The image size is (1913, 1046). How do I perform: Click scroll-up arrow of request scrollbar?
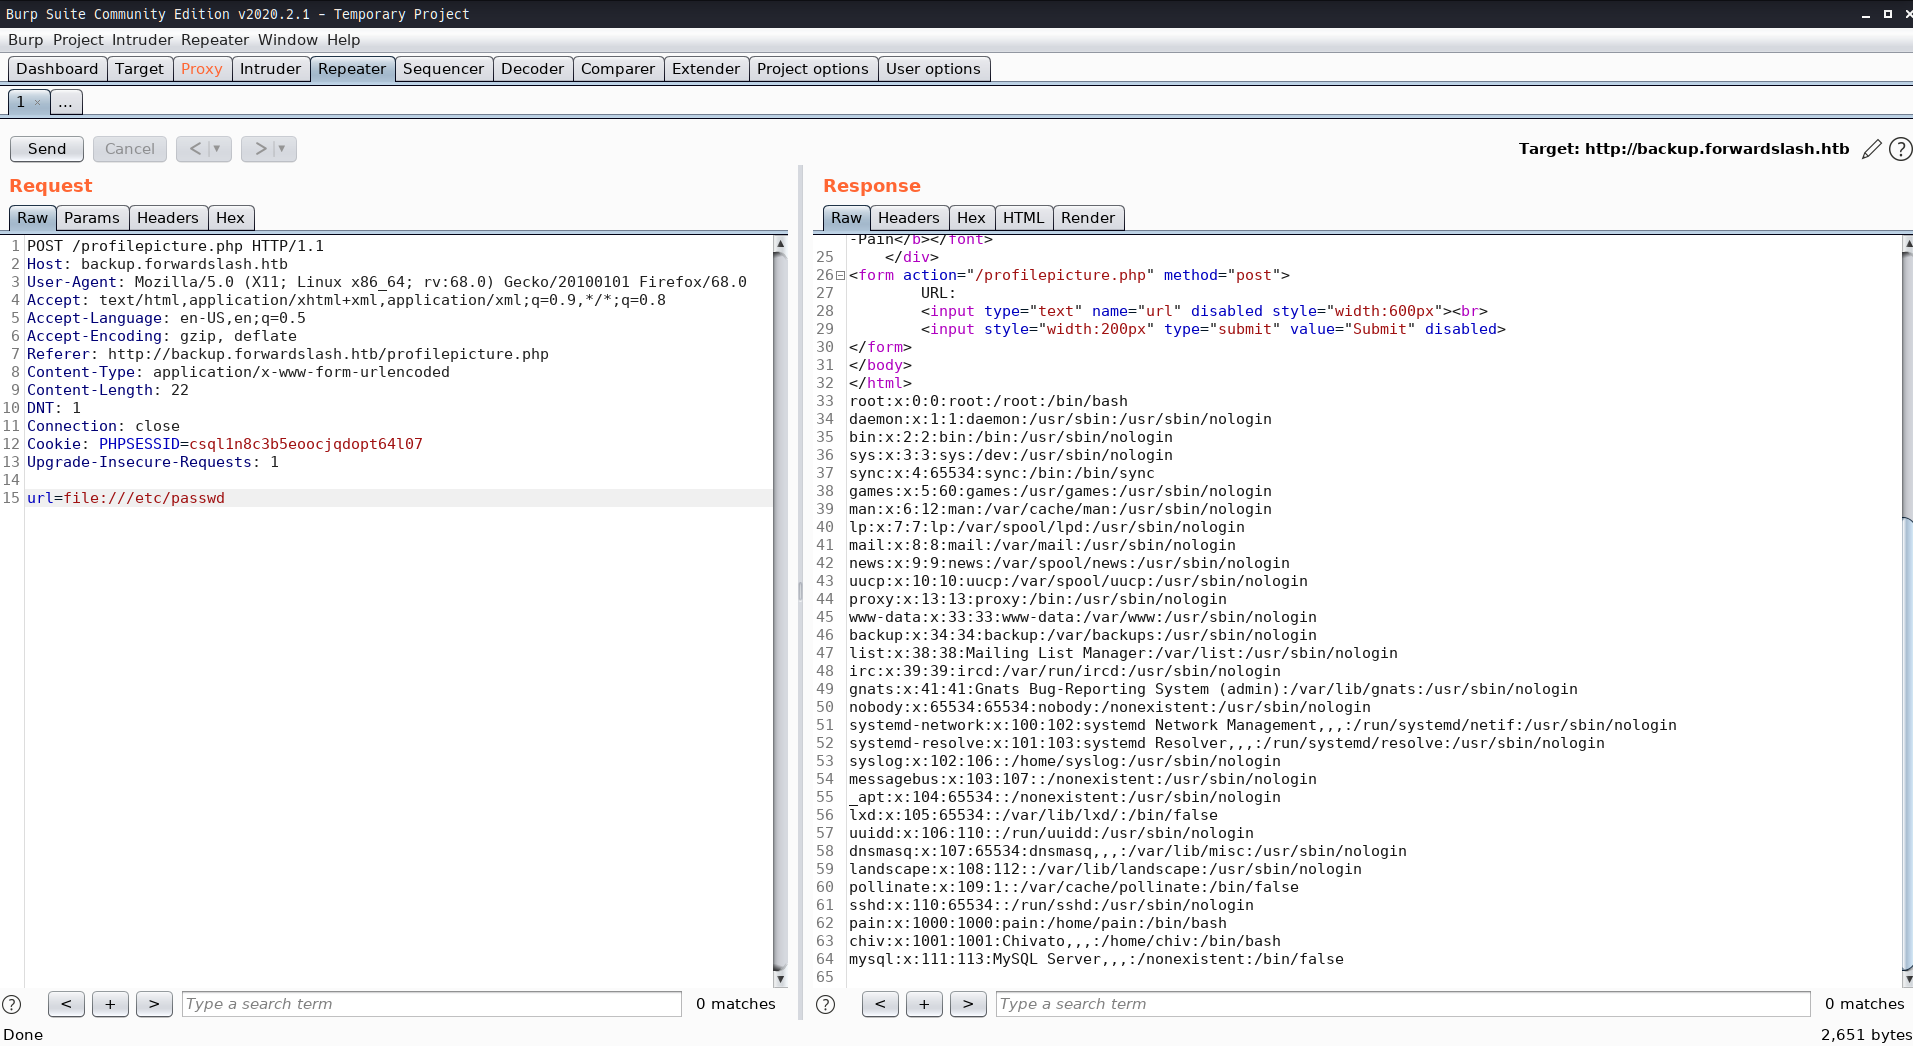click(780, 243)
